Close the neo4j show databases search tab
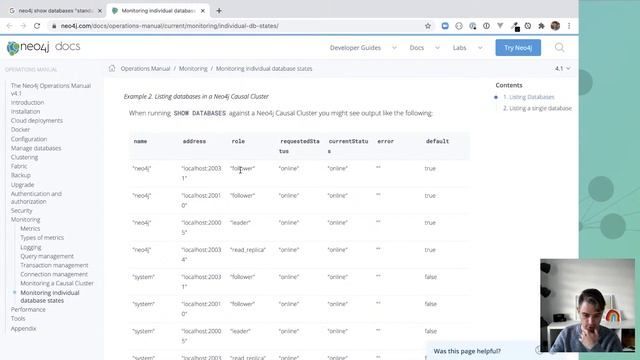 coord(100,11)
